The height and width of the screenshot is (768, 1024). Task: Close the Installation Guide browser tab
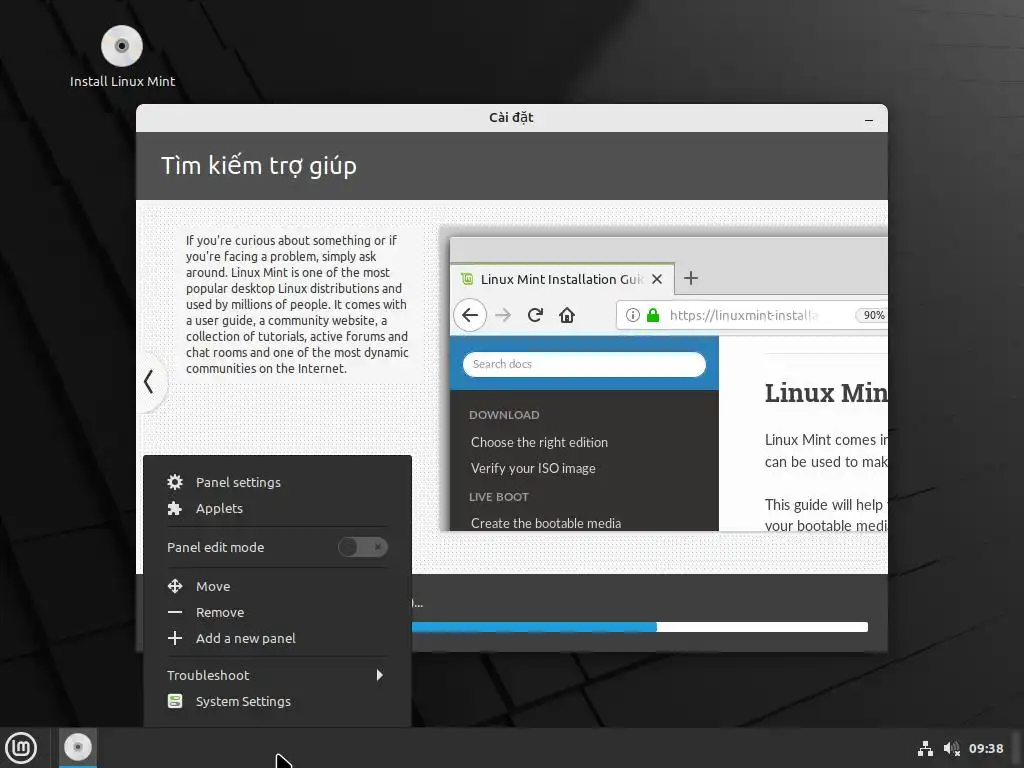(657, 279)
